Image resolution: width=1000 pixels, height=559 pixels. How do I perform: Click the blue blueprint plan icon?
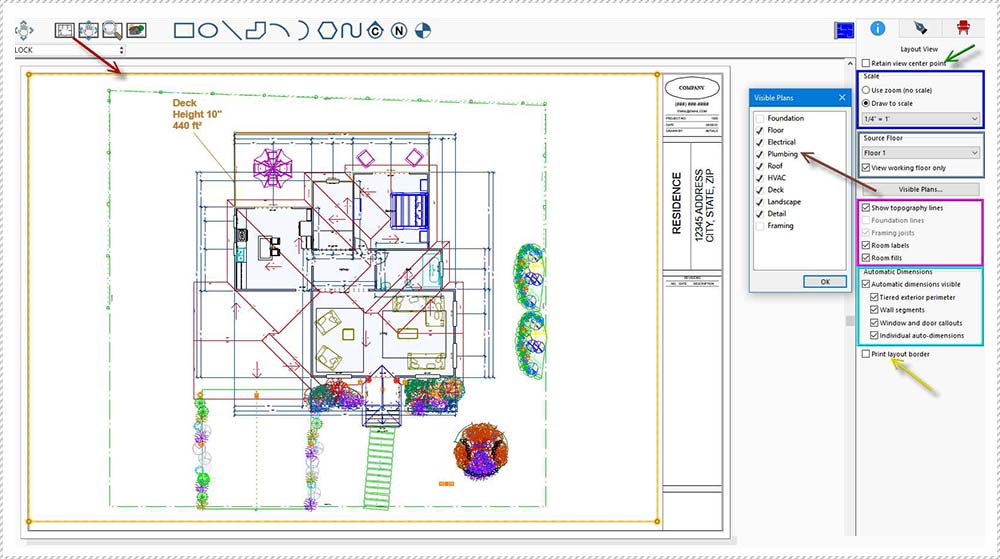point(843,31)
